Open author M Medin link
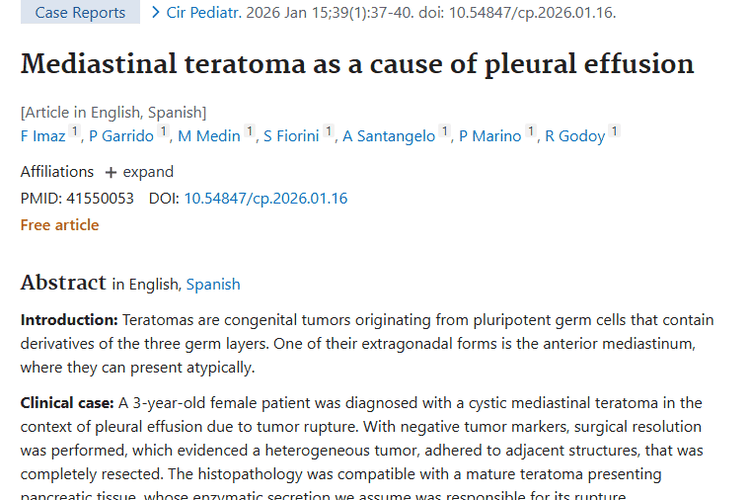The width and height of the screenshot is (750, 500). click(x=209, y=136)
